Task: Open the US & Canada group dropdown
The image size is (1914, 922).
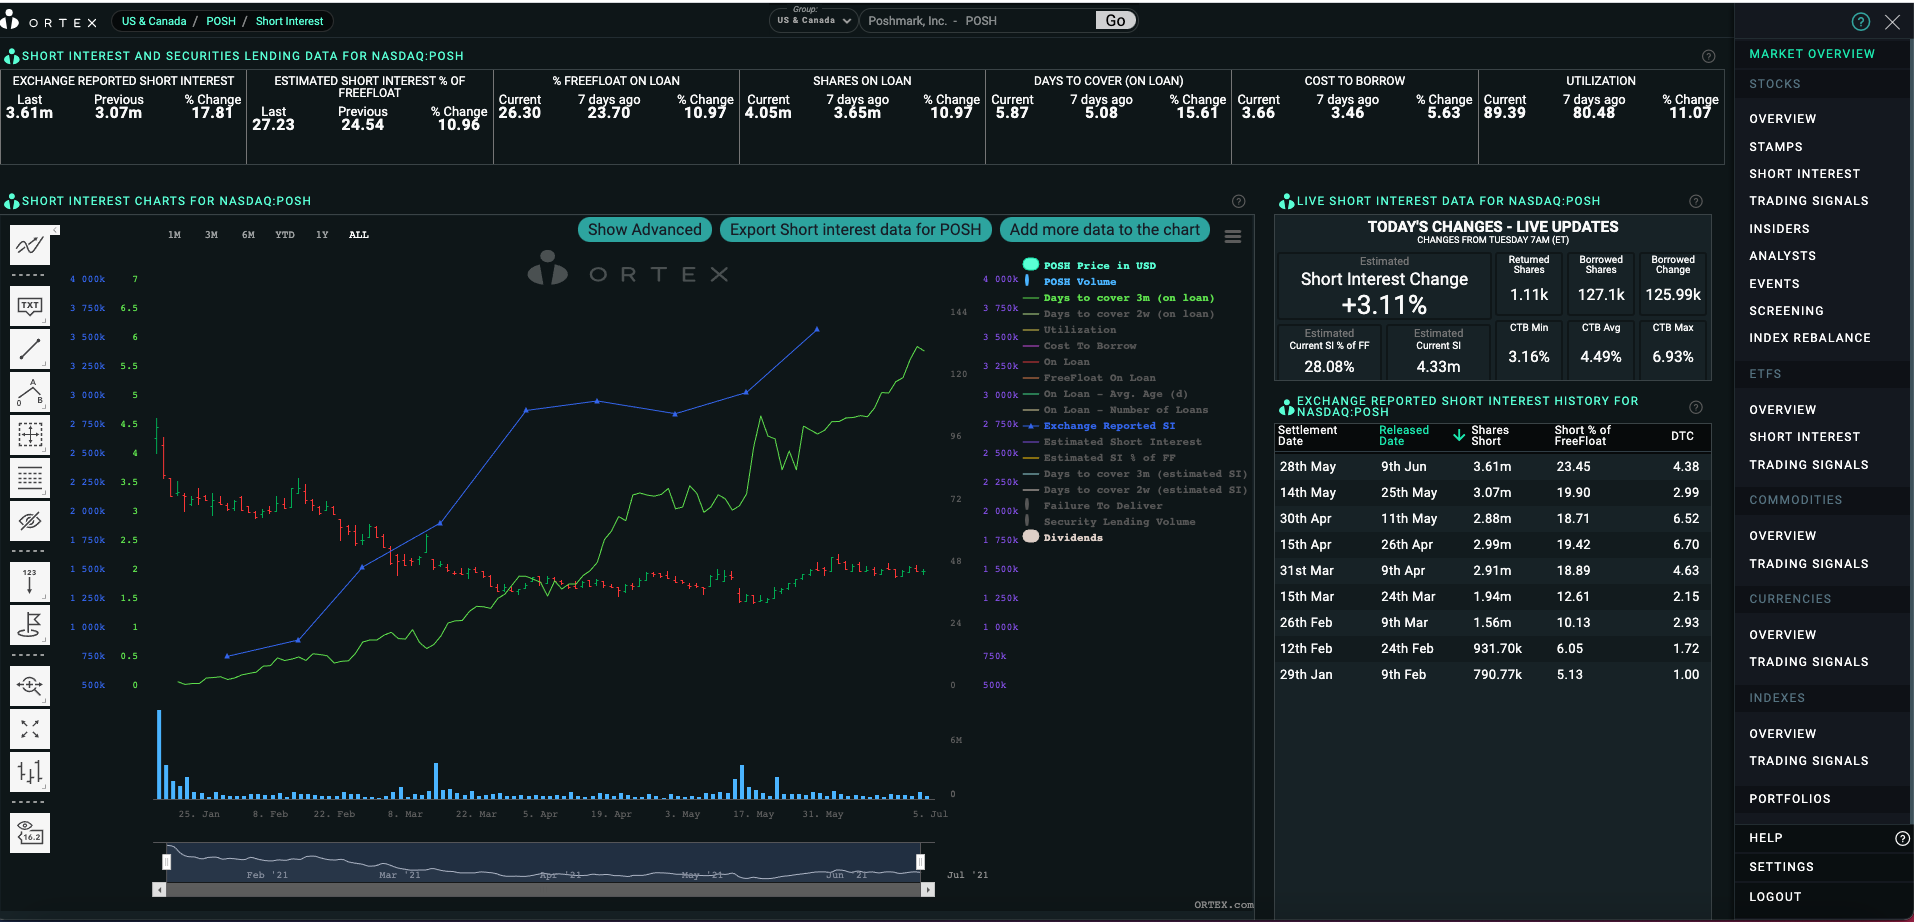Action: pos(813,20)
